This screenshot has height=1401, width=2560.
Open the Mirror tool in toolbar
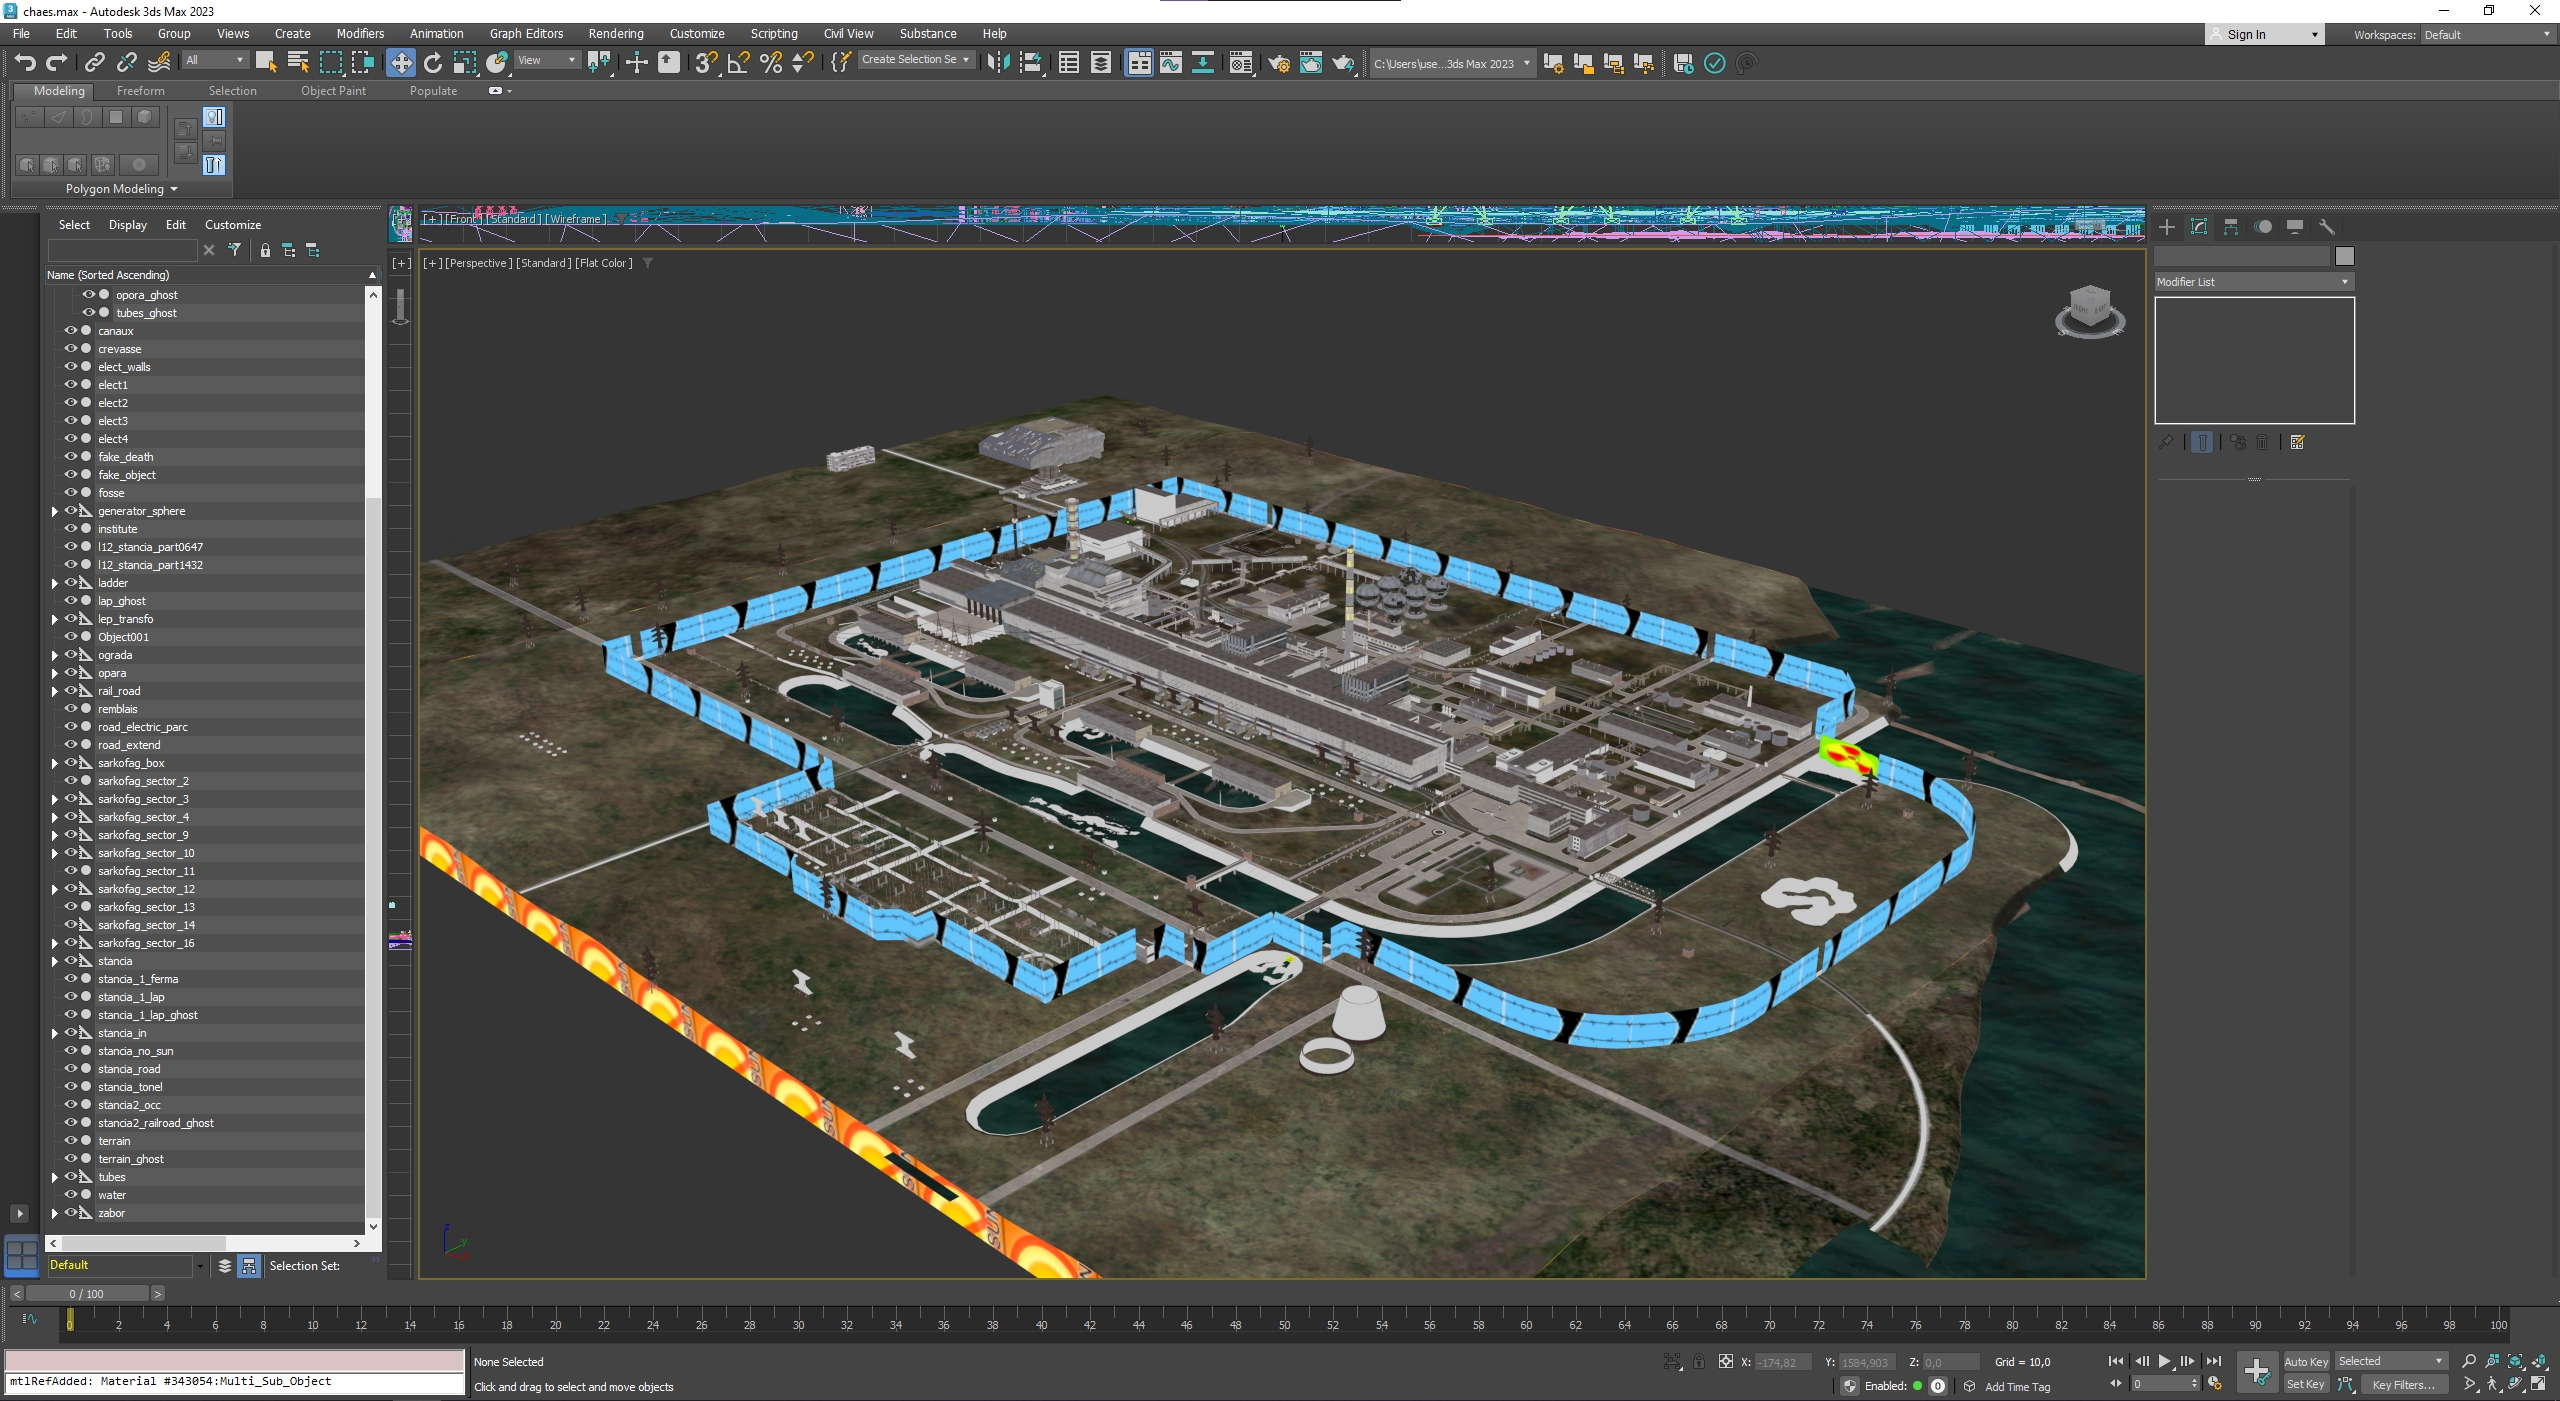[x=997, y=63]
